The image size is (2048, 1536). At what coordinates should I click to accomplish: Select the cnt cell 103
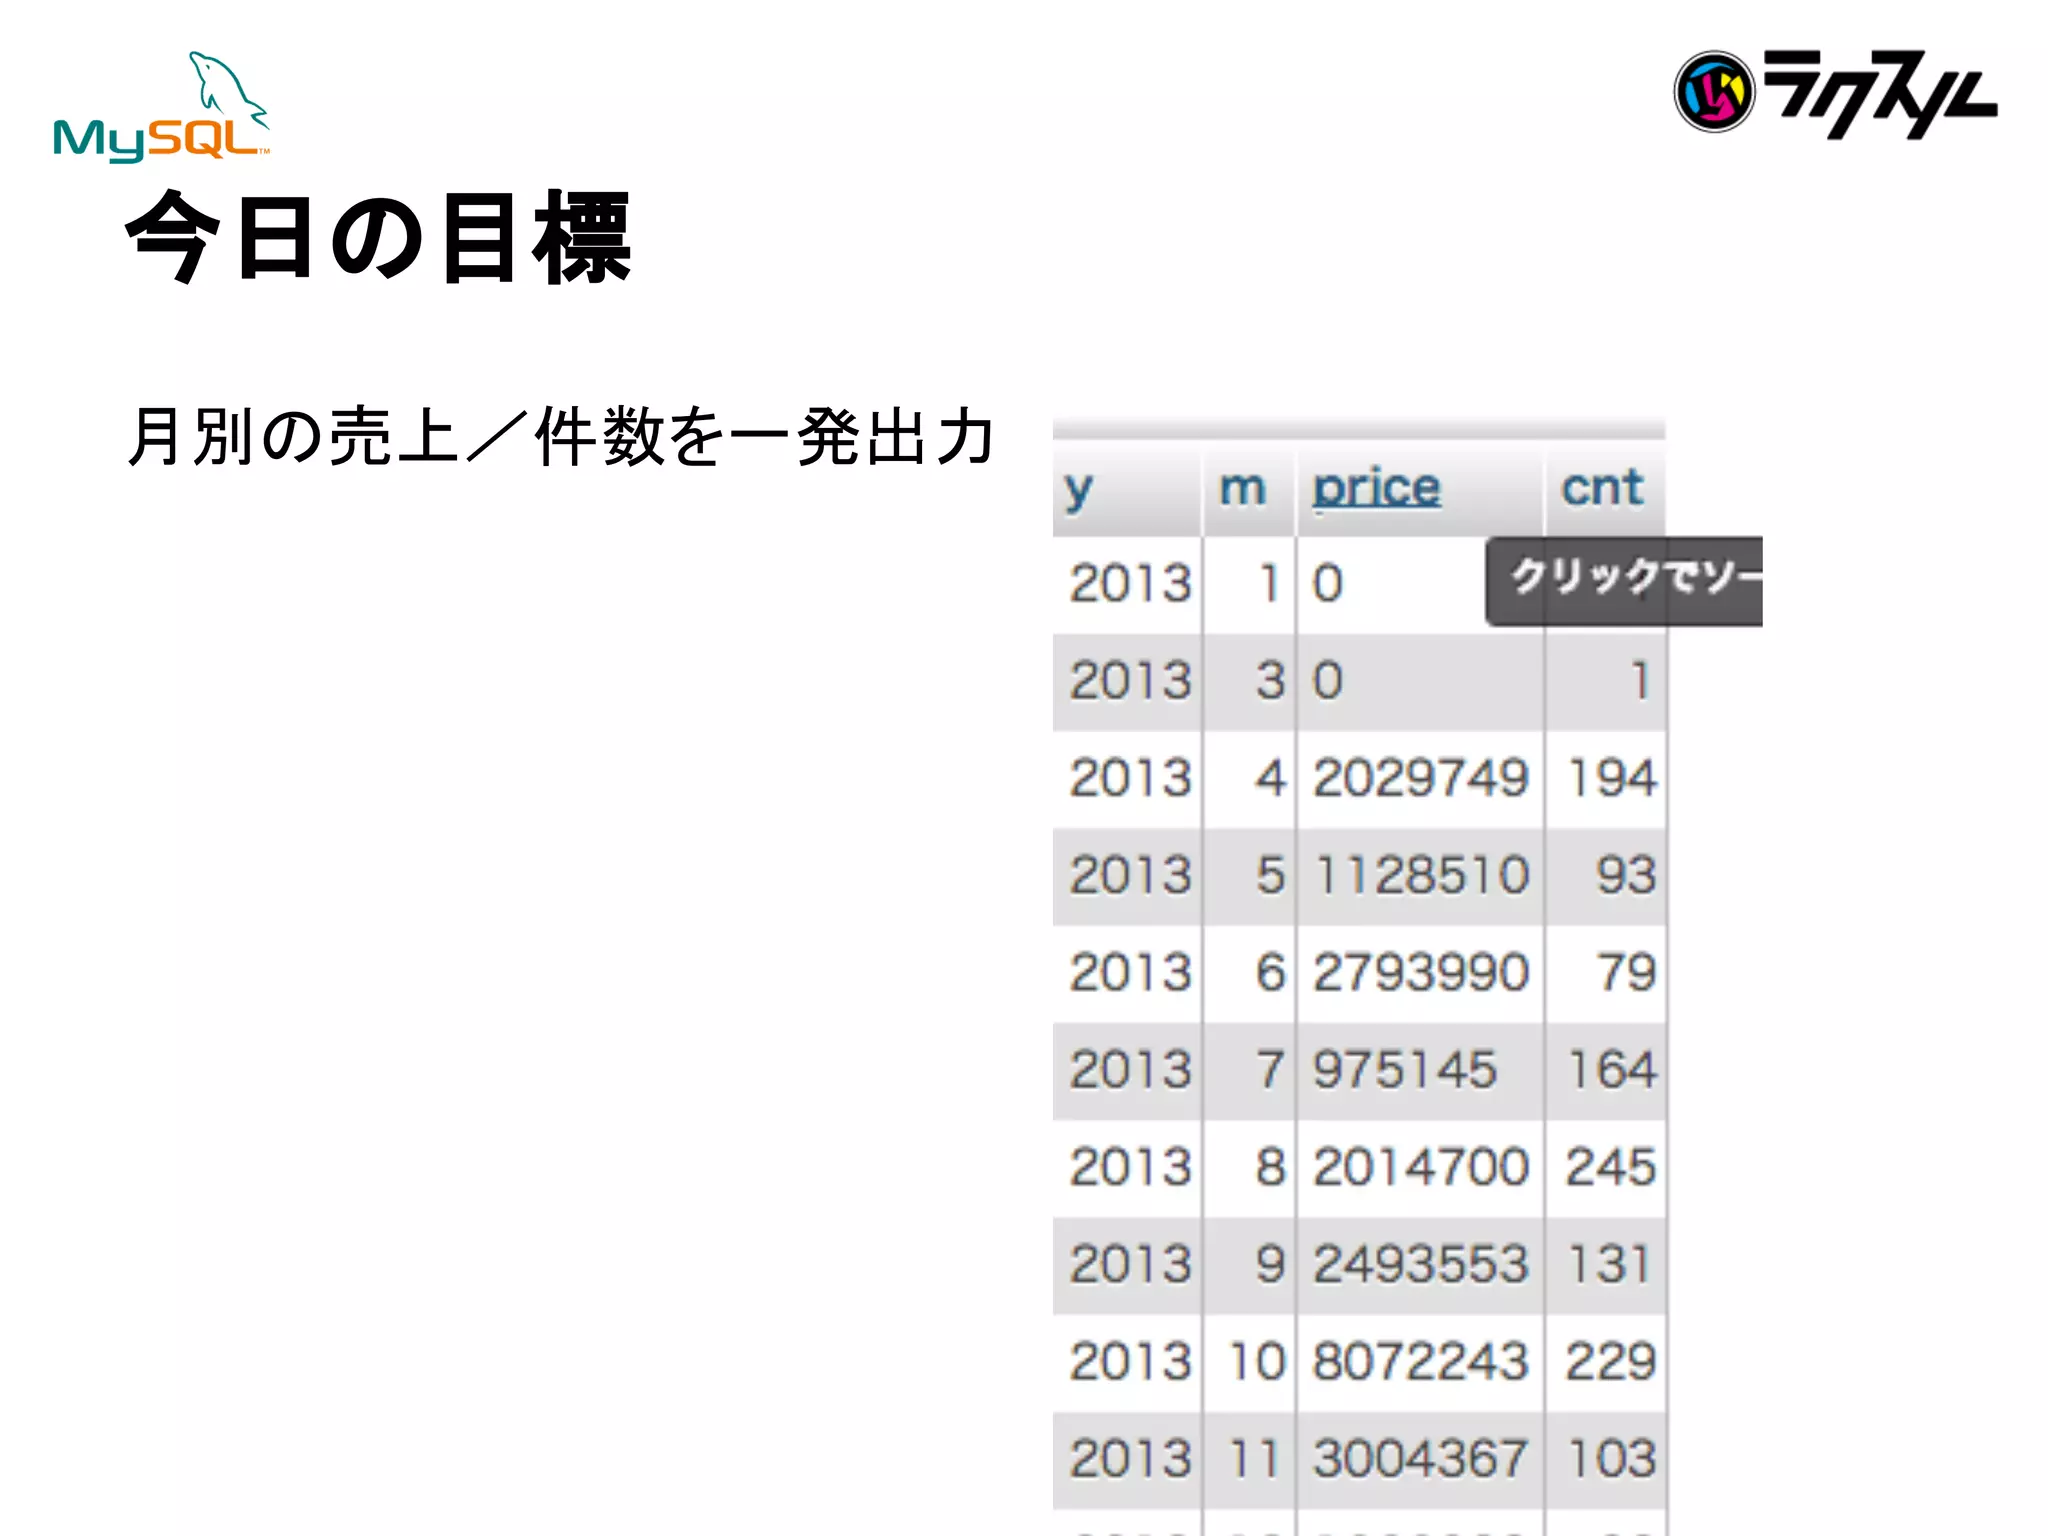click(x=1605, y=1458)
